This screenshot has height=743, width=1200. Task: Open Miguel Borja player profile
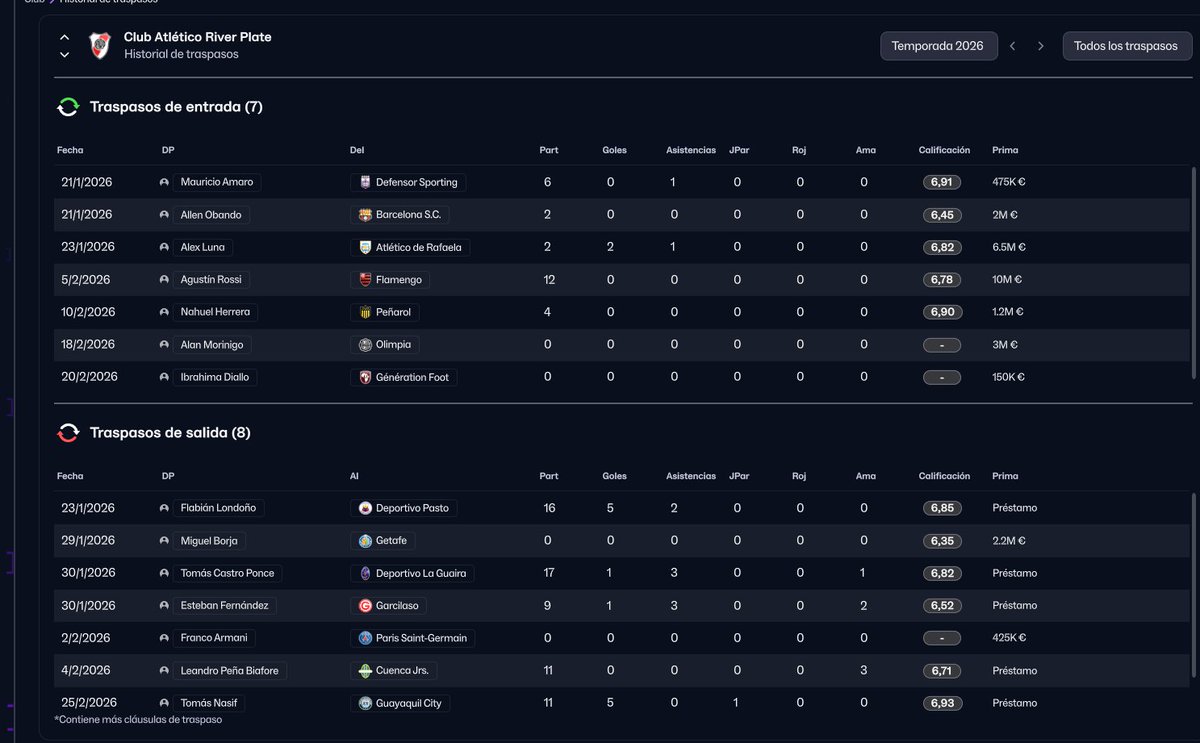pyautogui.click(x=209, y=541)
